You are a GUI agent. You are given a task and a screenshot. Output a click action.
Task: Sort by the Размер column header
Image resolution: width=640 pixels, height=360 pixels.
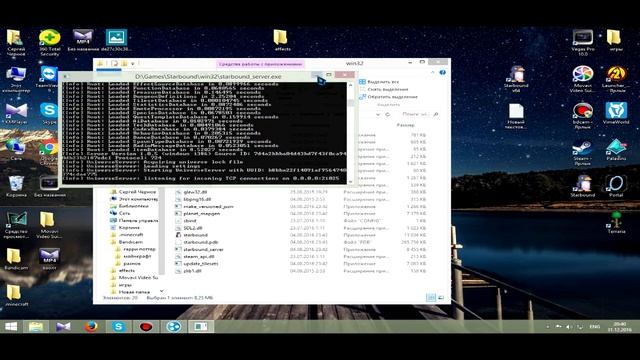click(x=405, y=125)
